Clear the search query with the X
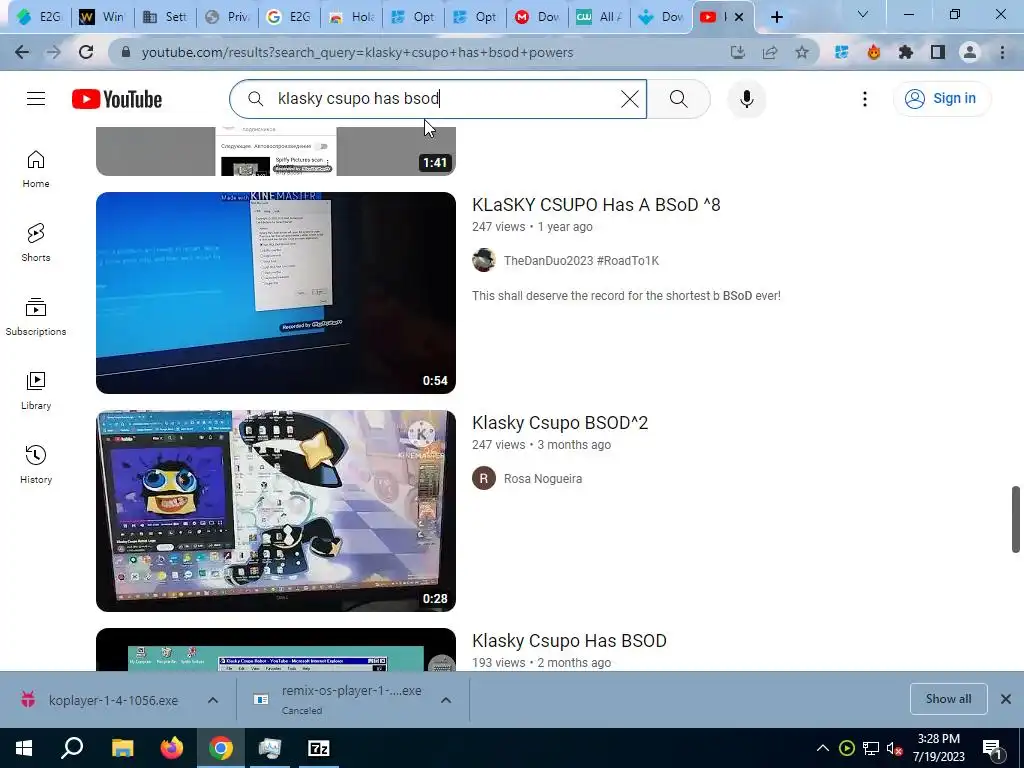 pos(630,99)
